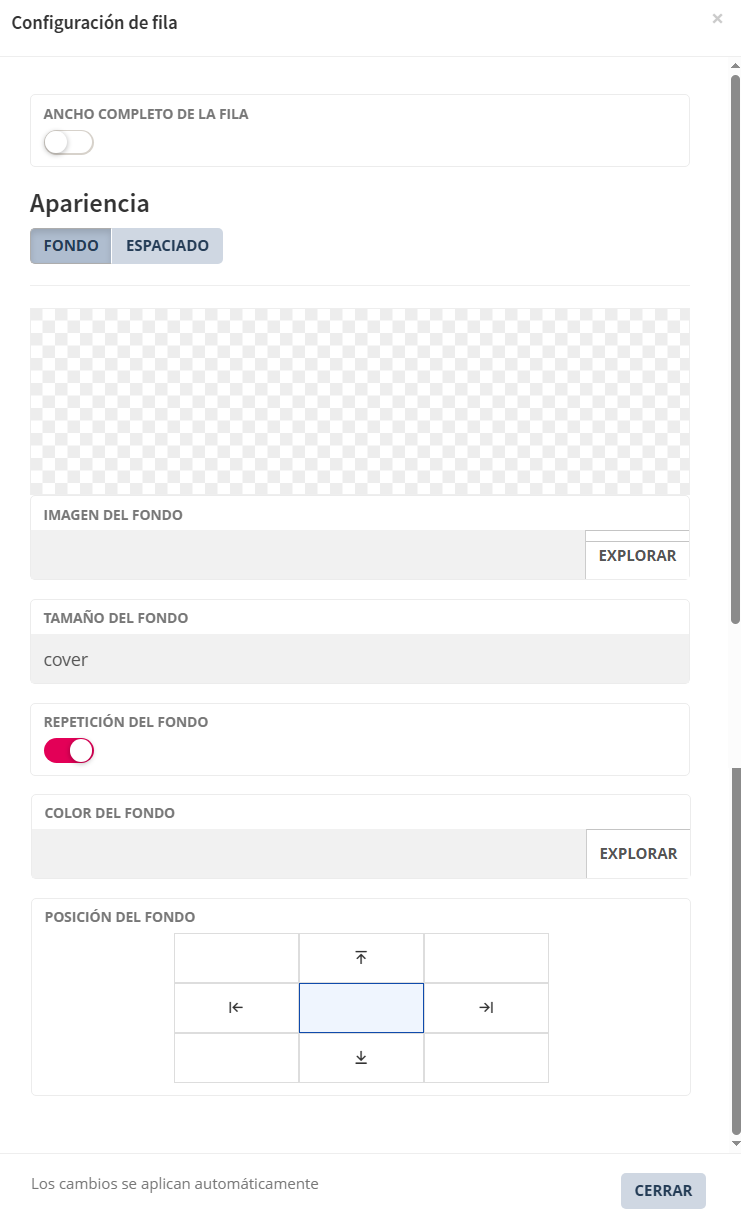Enable Ancho completo de la fila toggle
Image resolution: width=741 pixels, height=1226 pixels.
click(x=69, y=143)
